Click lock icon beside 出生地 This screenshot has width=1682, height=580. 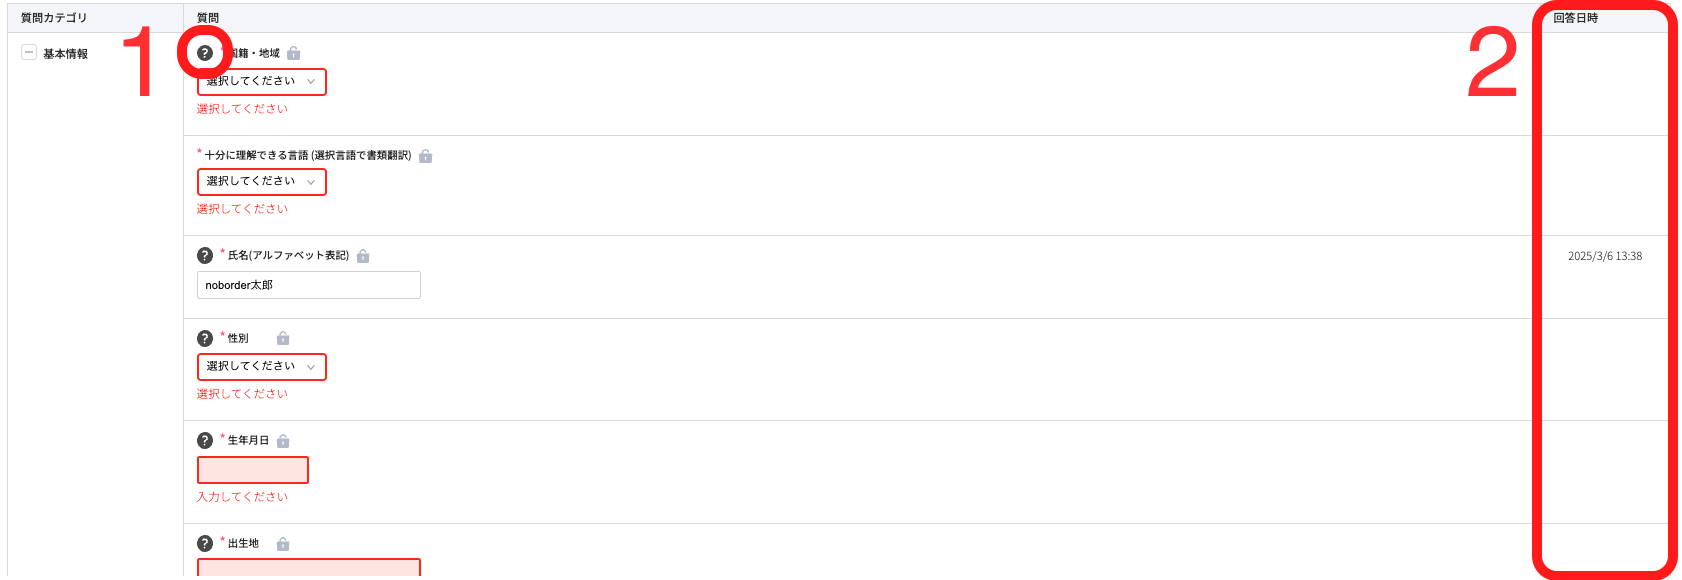(283, 544)
